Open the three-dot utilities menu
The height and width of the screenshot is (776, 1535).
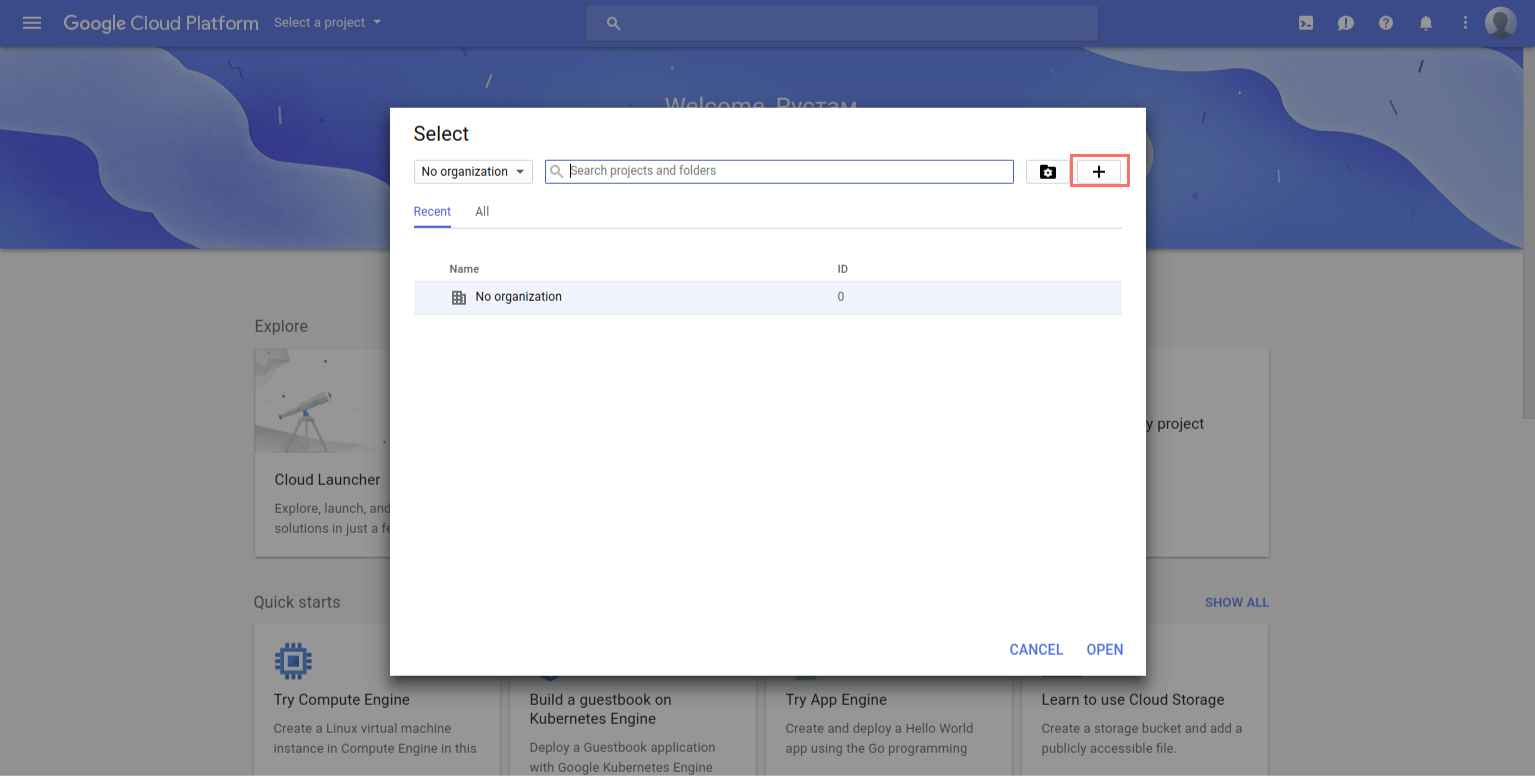coord(1466,23)
